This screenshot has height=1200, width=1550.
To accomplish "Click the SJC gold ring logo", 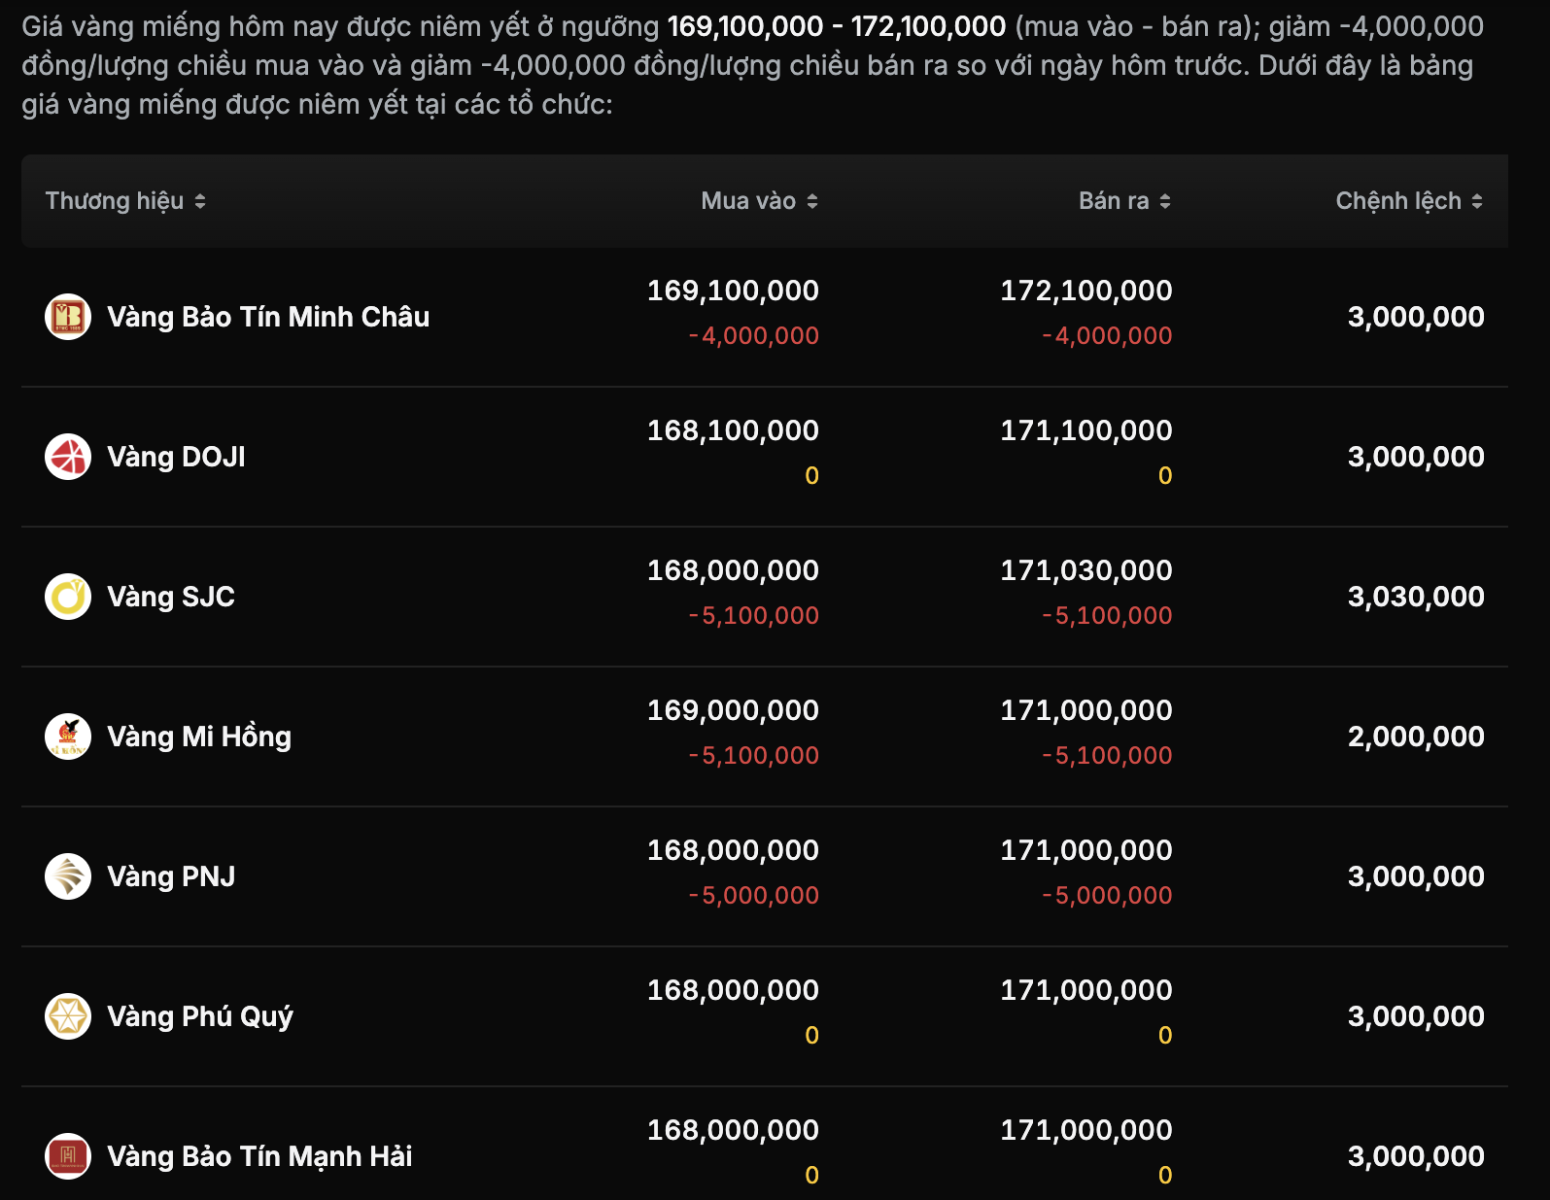I will click(x=68, y=597).
